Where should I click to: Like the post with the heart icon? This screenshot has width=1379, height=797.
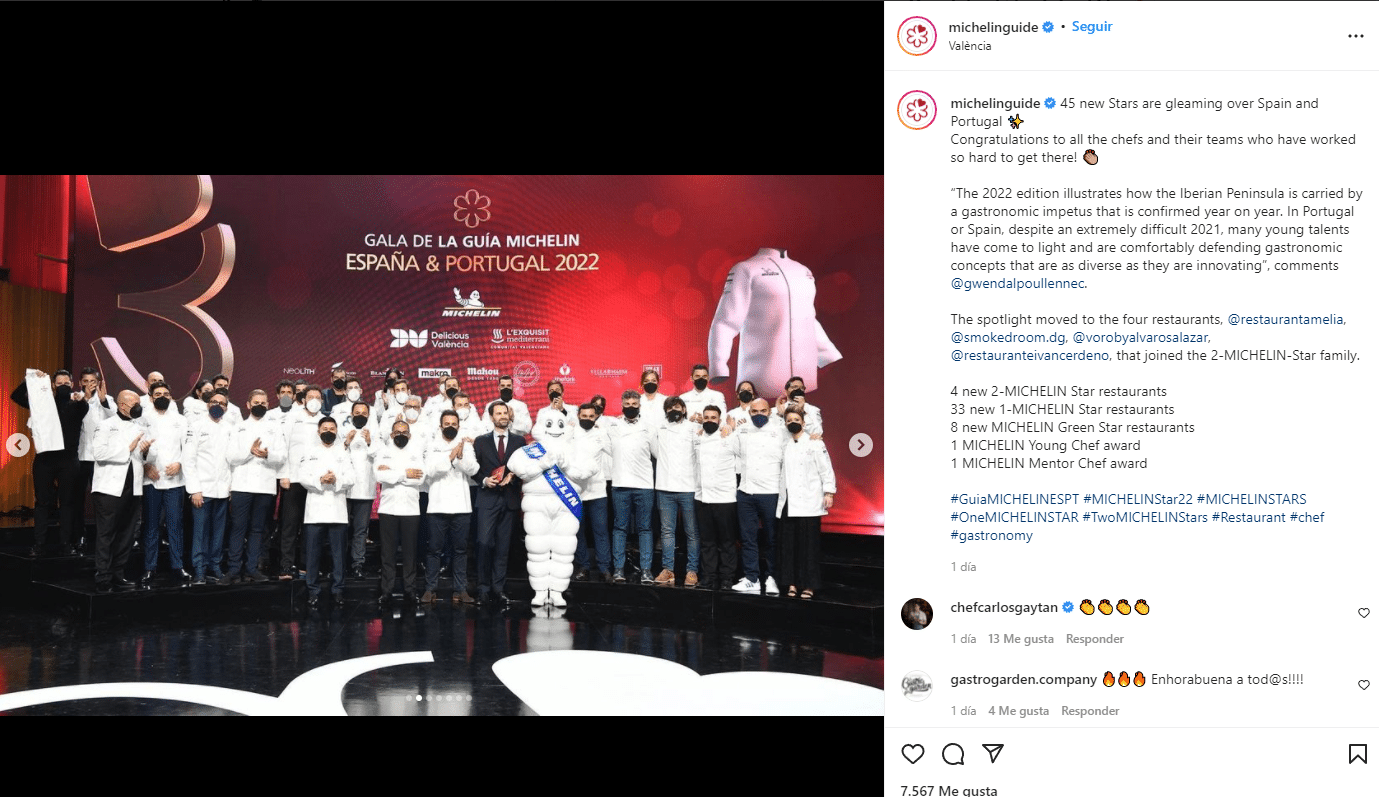(913, 753)
